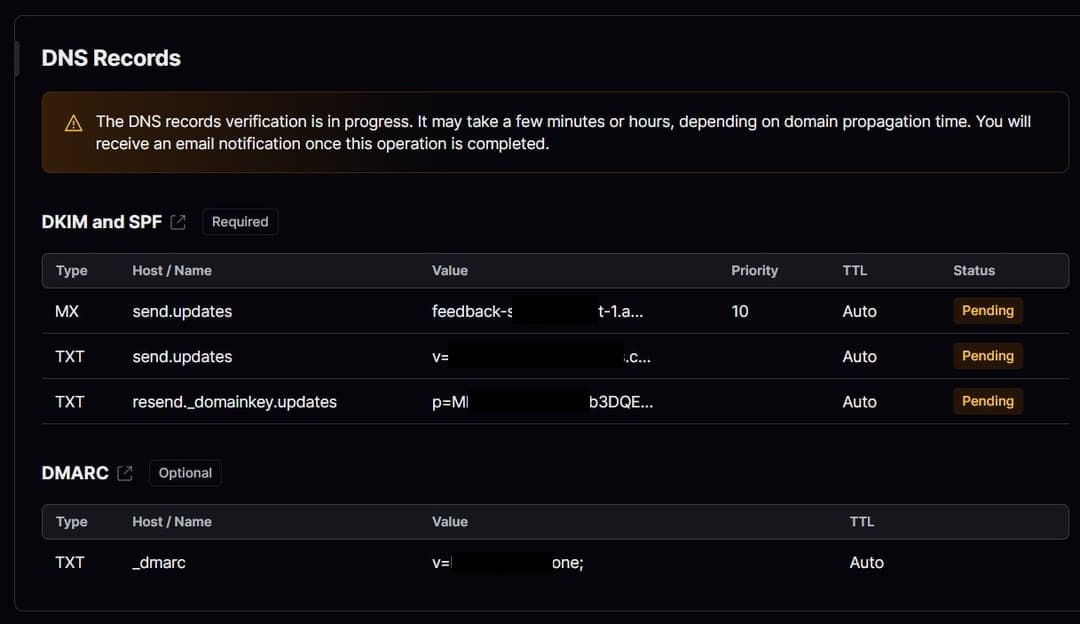
Task: Copy the DKIM value starting with p=
Action: pos(542,402)
